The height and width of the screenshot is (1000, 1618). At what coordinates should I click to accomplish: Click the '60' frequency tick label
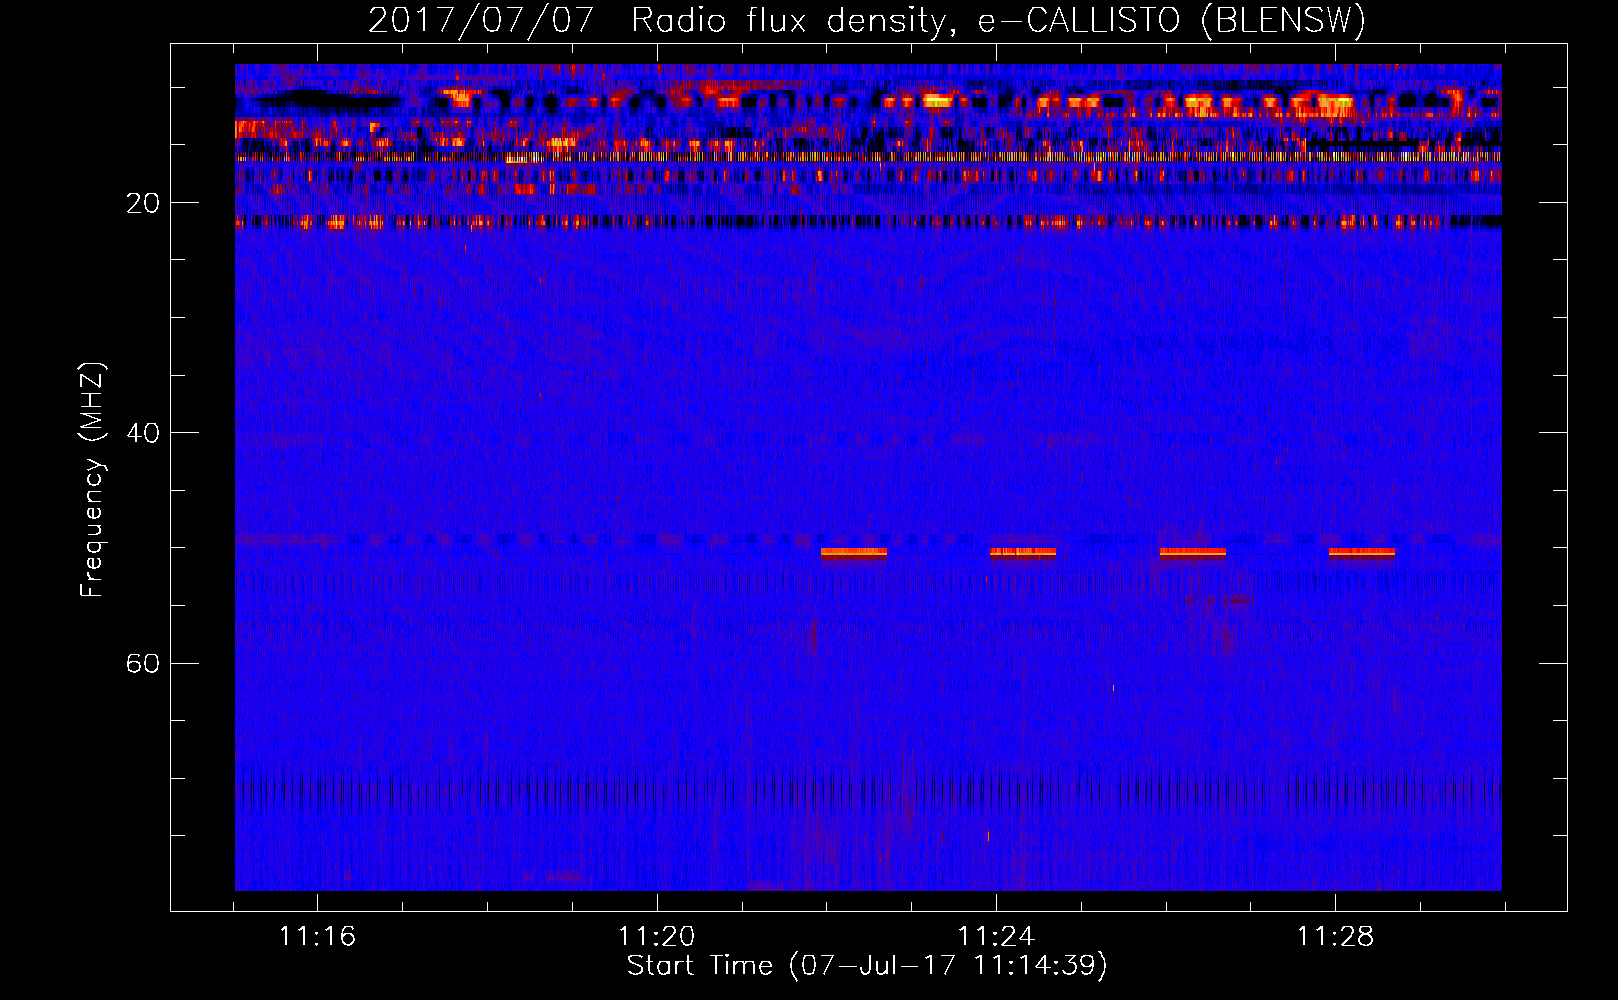[142, 663]
